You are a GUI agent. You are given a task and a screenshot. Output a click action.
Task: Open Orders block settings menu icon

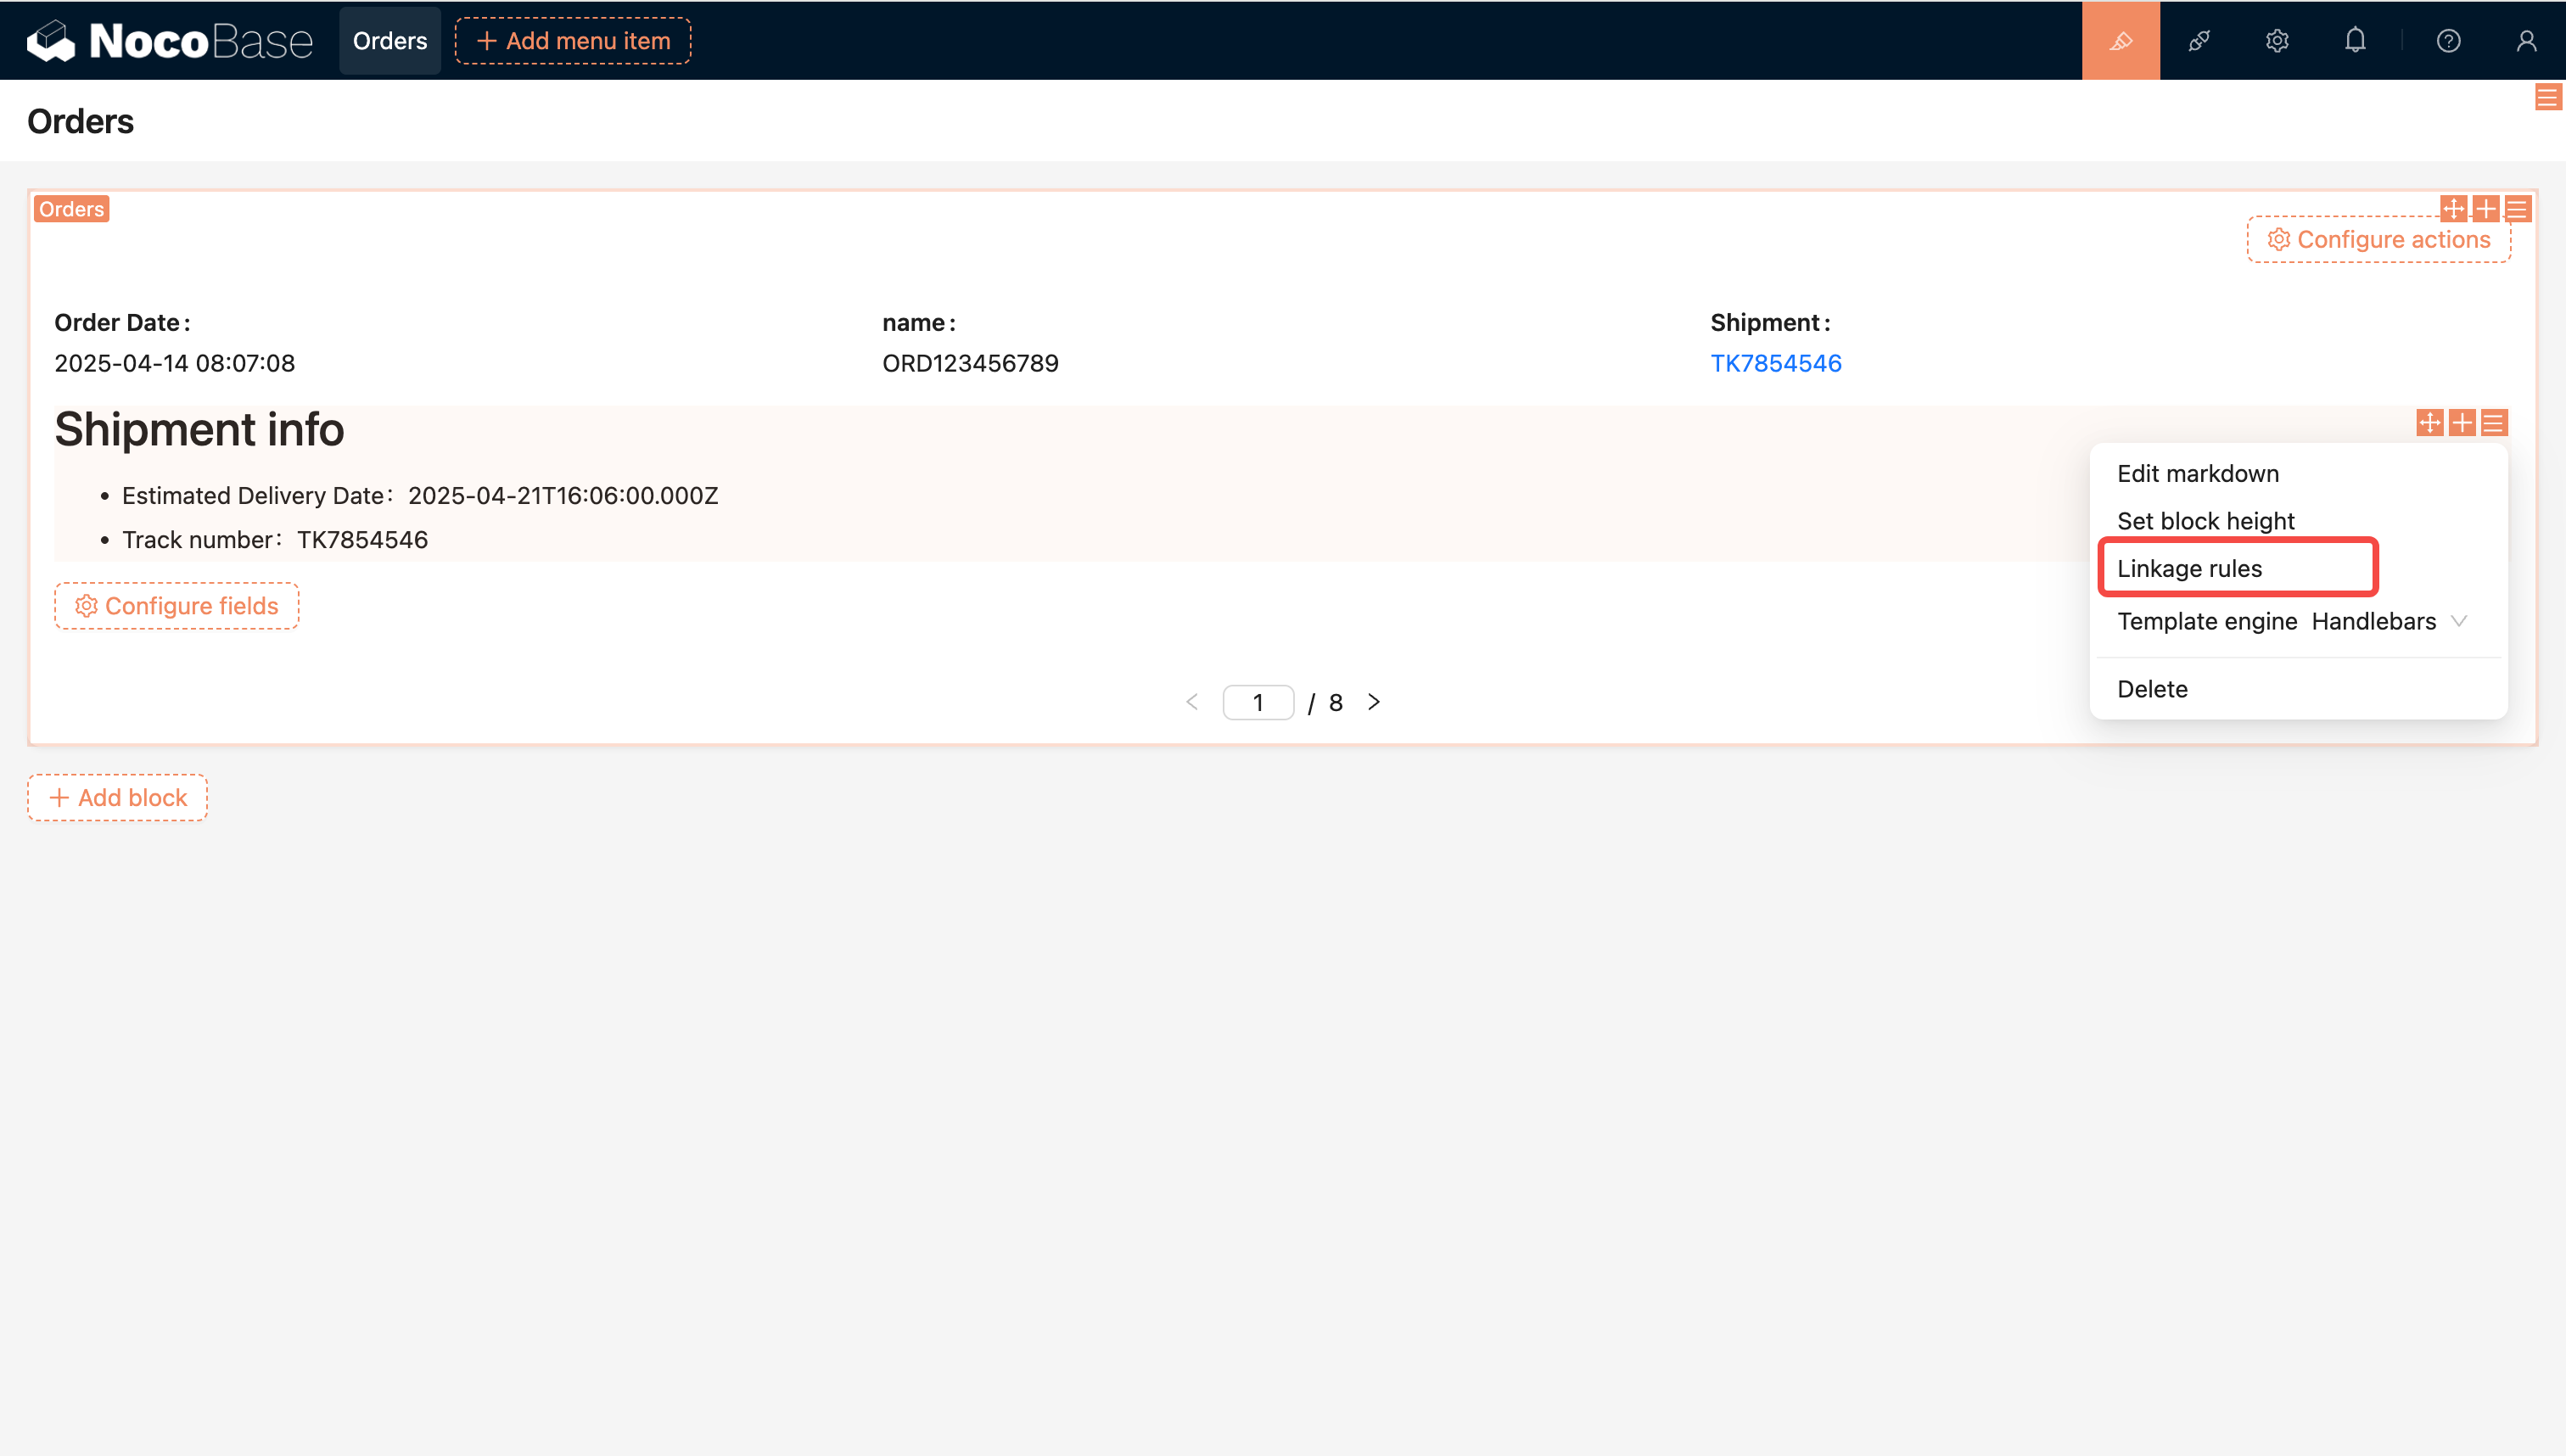tap(2517, 208)
